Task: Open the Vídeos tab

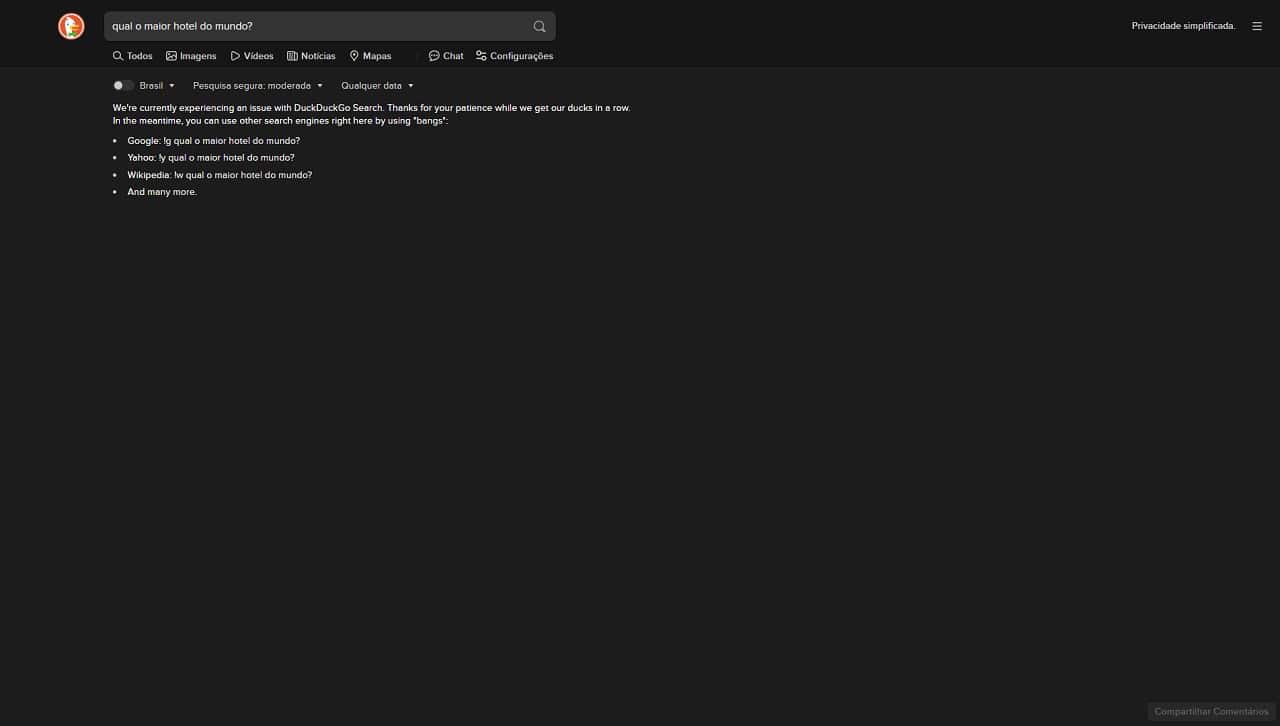Action: pyautogui.click(x=252, y=56)
